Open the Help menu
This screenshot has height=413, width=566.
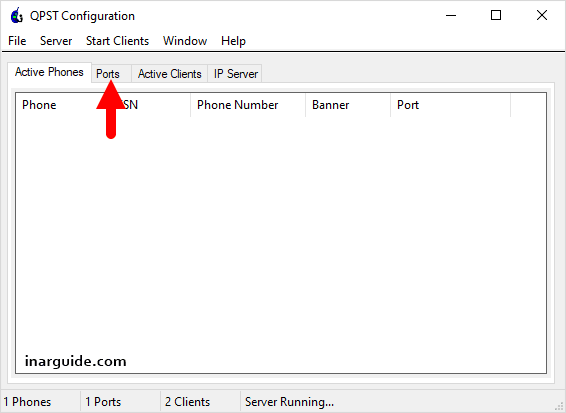[233, 41]
